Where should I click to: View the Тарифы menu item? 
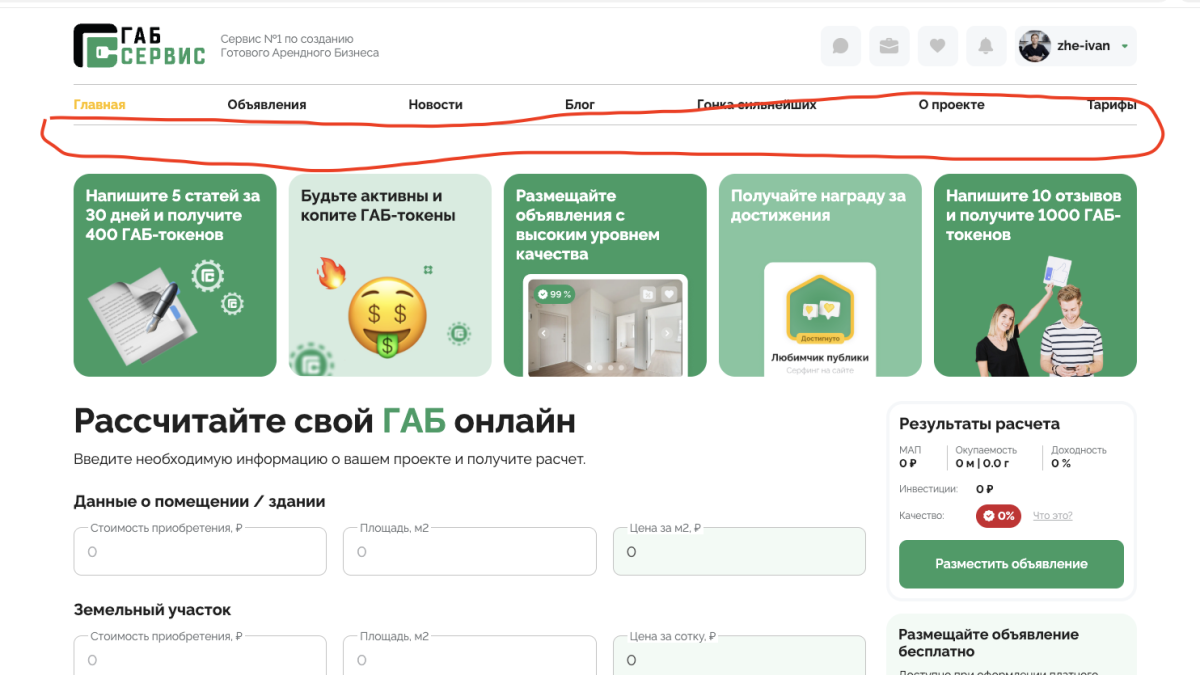[x=1111, y=105]
